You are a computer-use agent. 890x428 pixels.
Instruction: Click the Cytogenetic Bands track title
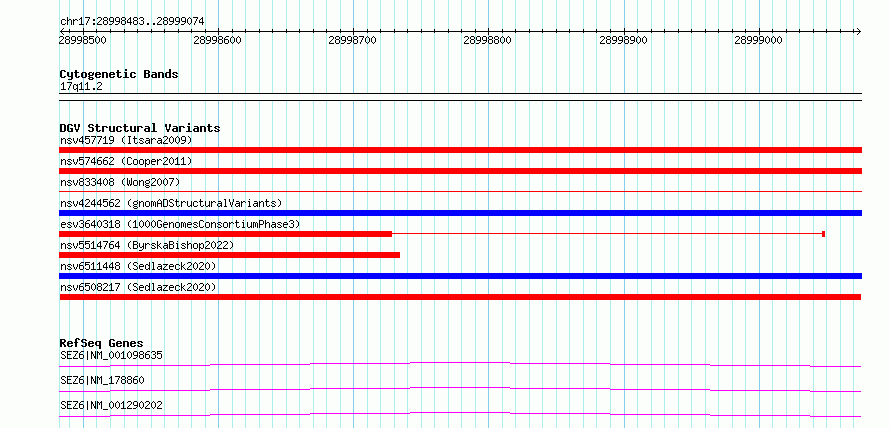(x=119, y=74)
